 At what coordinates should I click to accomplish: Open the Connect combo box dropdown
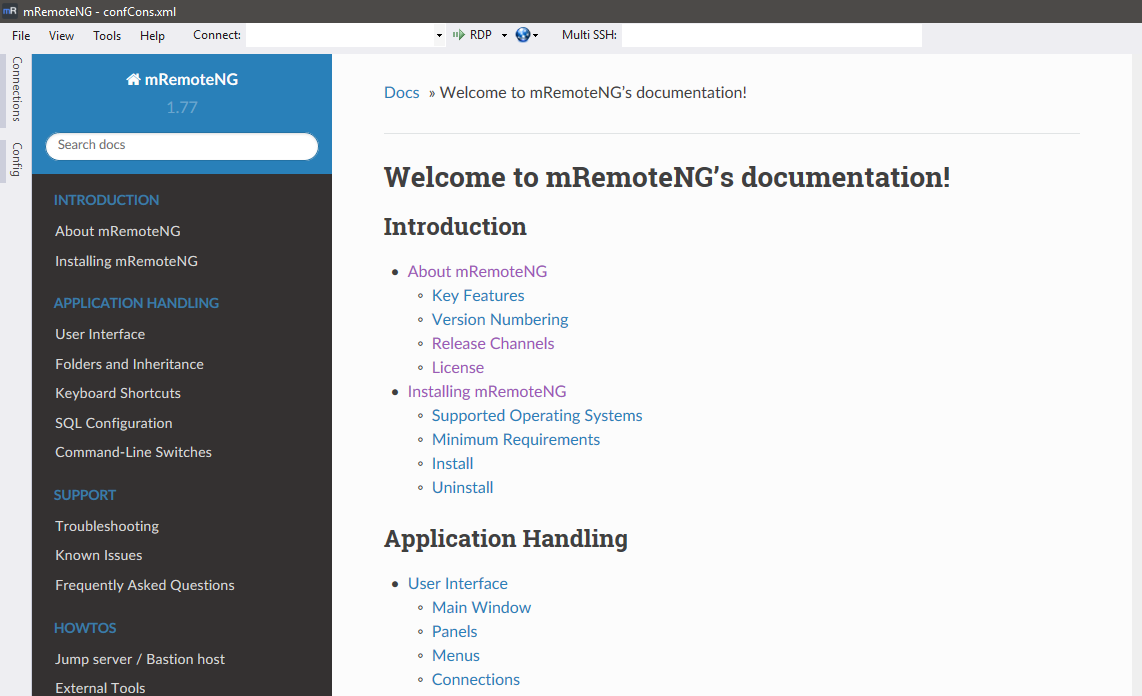[x=438, y=34]
